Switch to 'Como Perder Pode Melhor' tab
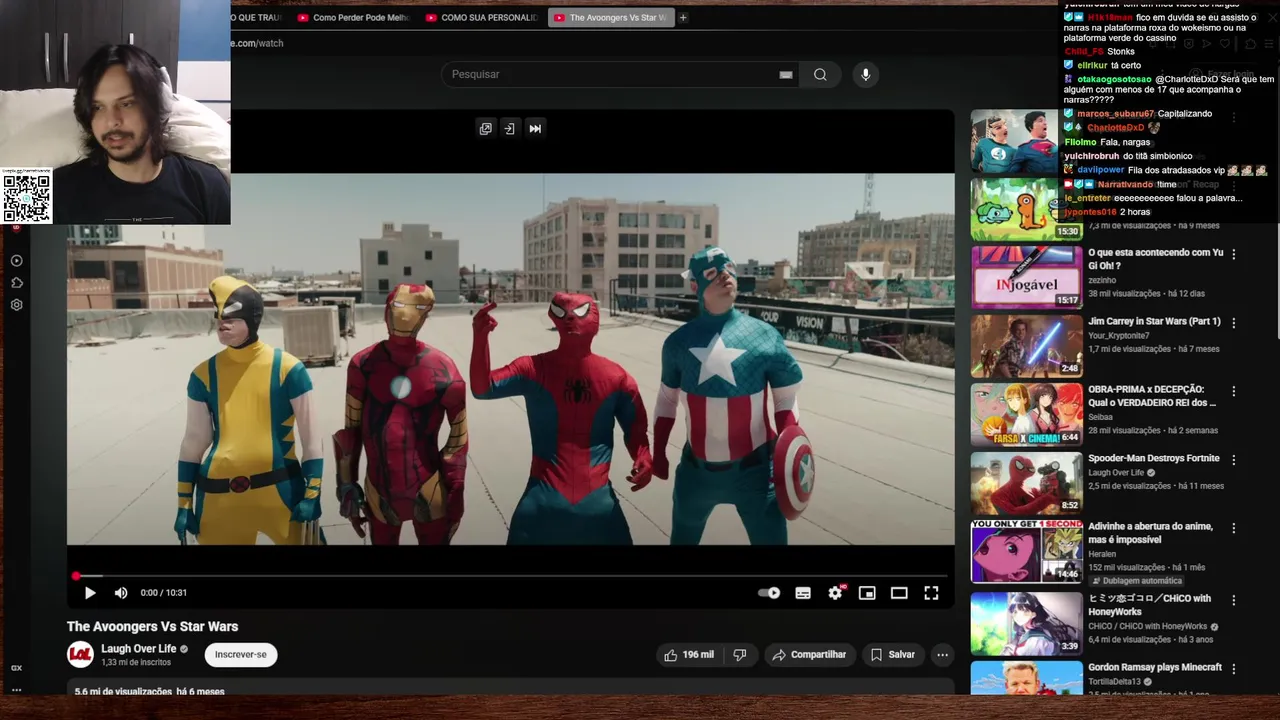The height and width of the screenshot is (720, 1280). pyautogui.click(x=354, y=17)
